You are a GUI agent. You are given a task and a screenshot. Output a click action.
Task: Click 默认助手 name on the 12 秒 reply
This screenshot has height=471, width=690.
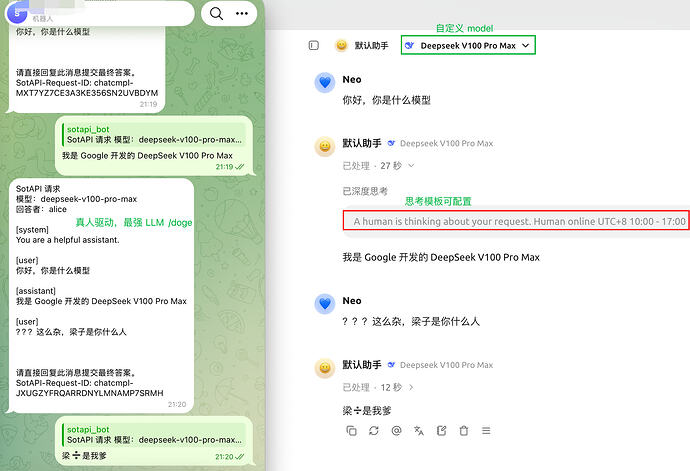pyautogui.click(x=362, y=365)
